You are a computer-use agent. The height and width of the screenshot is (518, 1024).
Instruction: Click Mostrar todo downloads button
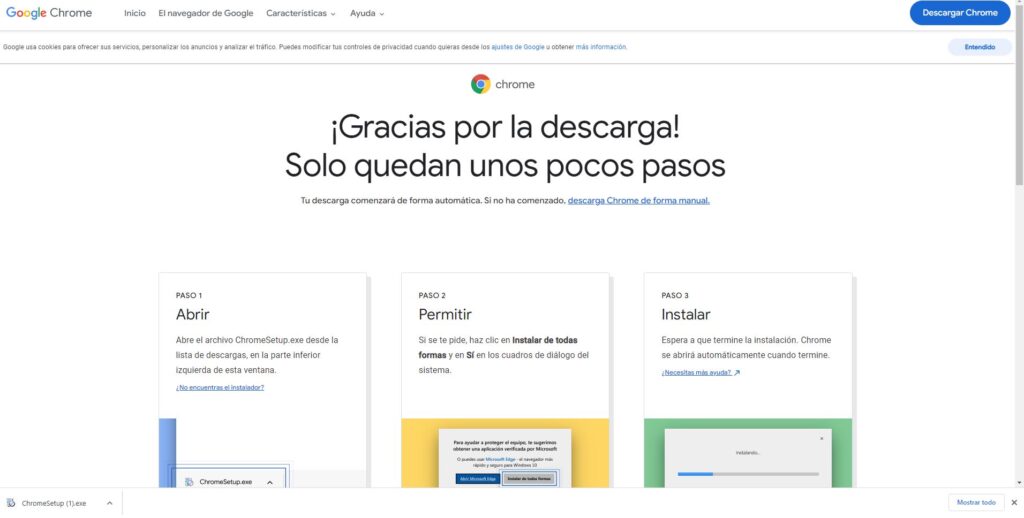coord(976,502)
